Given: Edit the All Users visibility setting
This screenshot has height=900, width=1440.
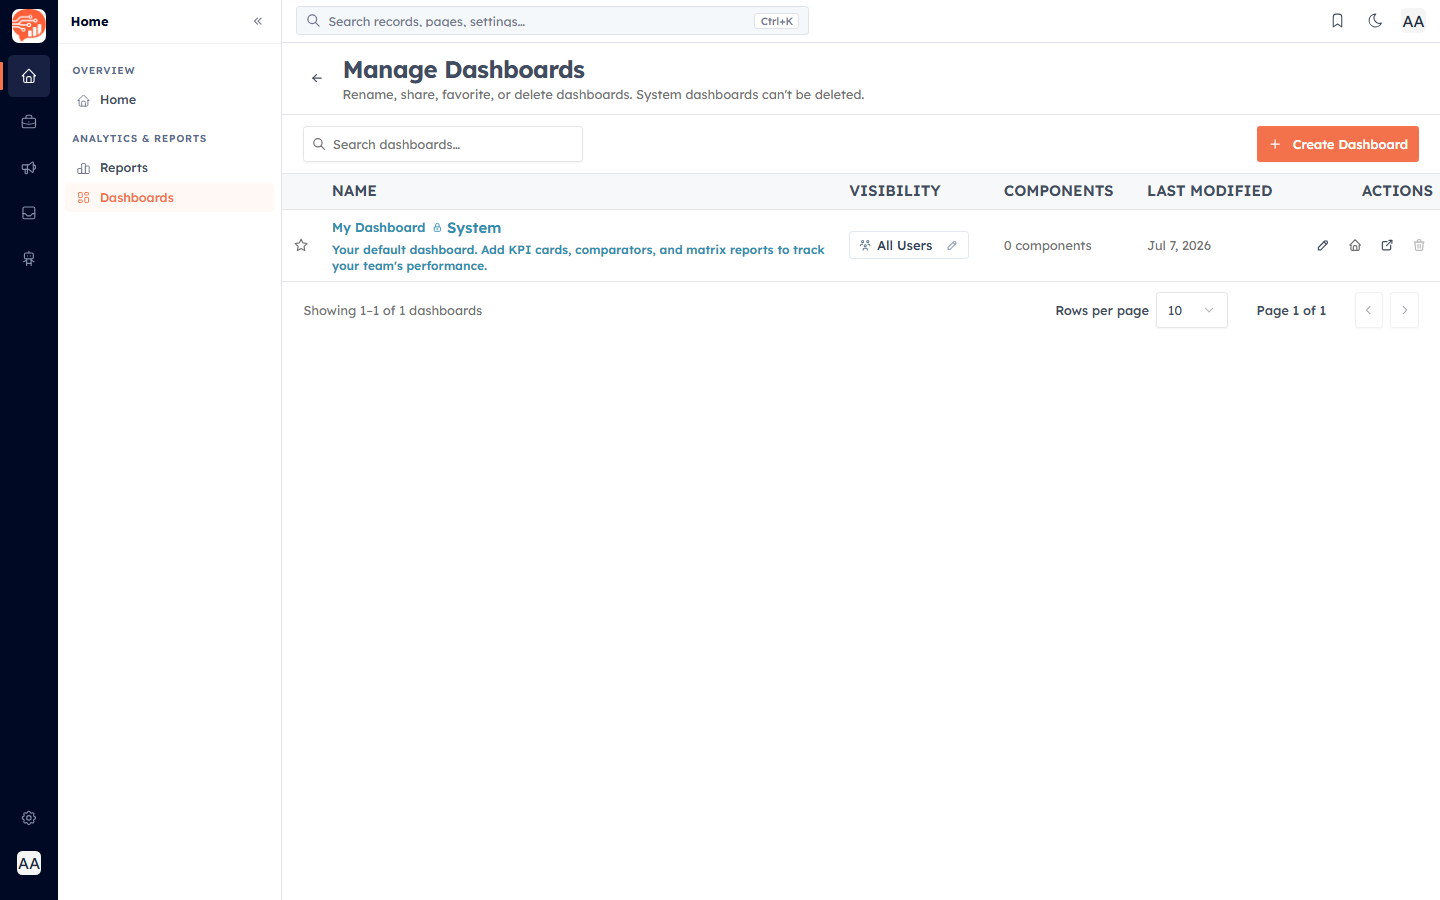Looking at the screenshot, I should (x=909, y=245).
